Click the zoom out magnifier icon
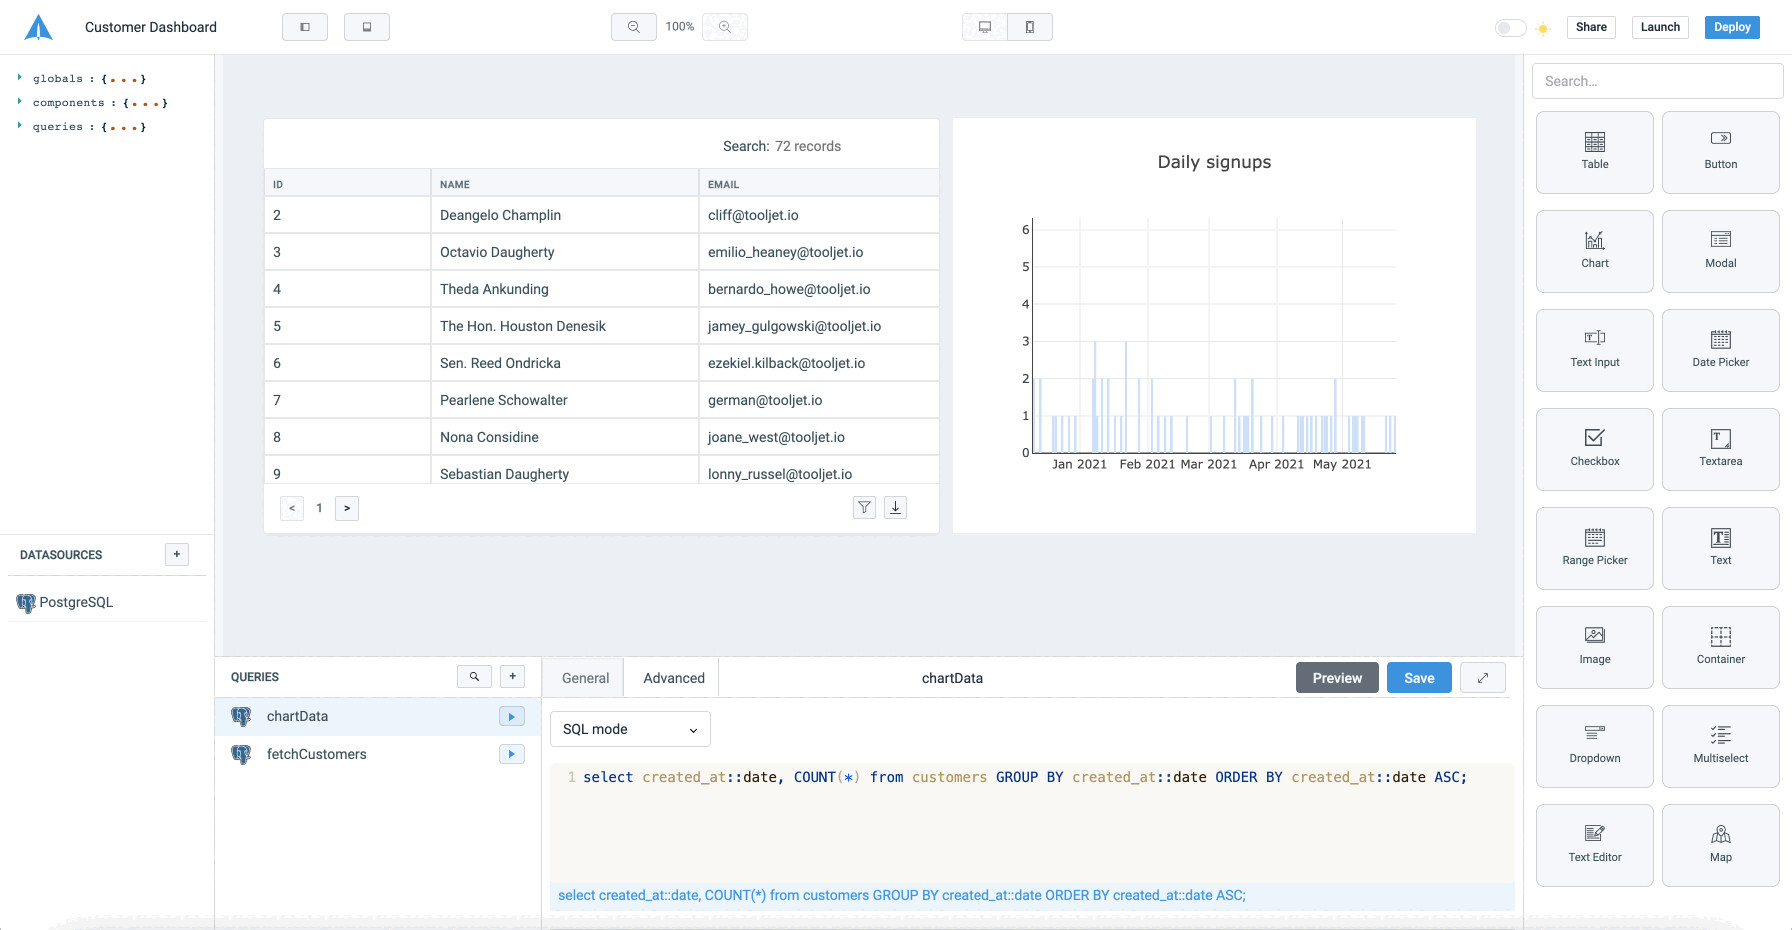This screenshot has width=1792, height=930. 633,27
